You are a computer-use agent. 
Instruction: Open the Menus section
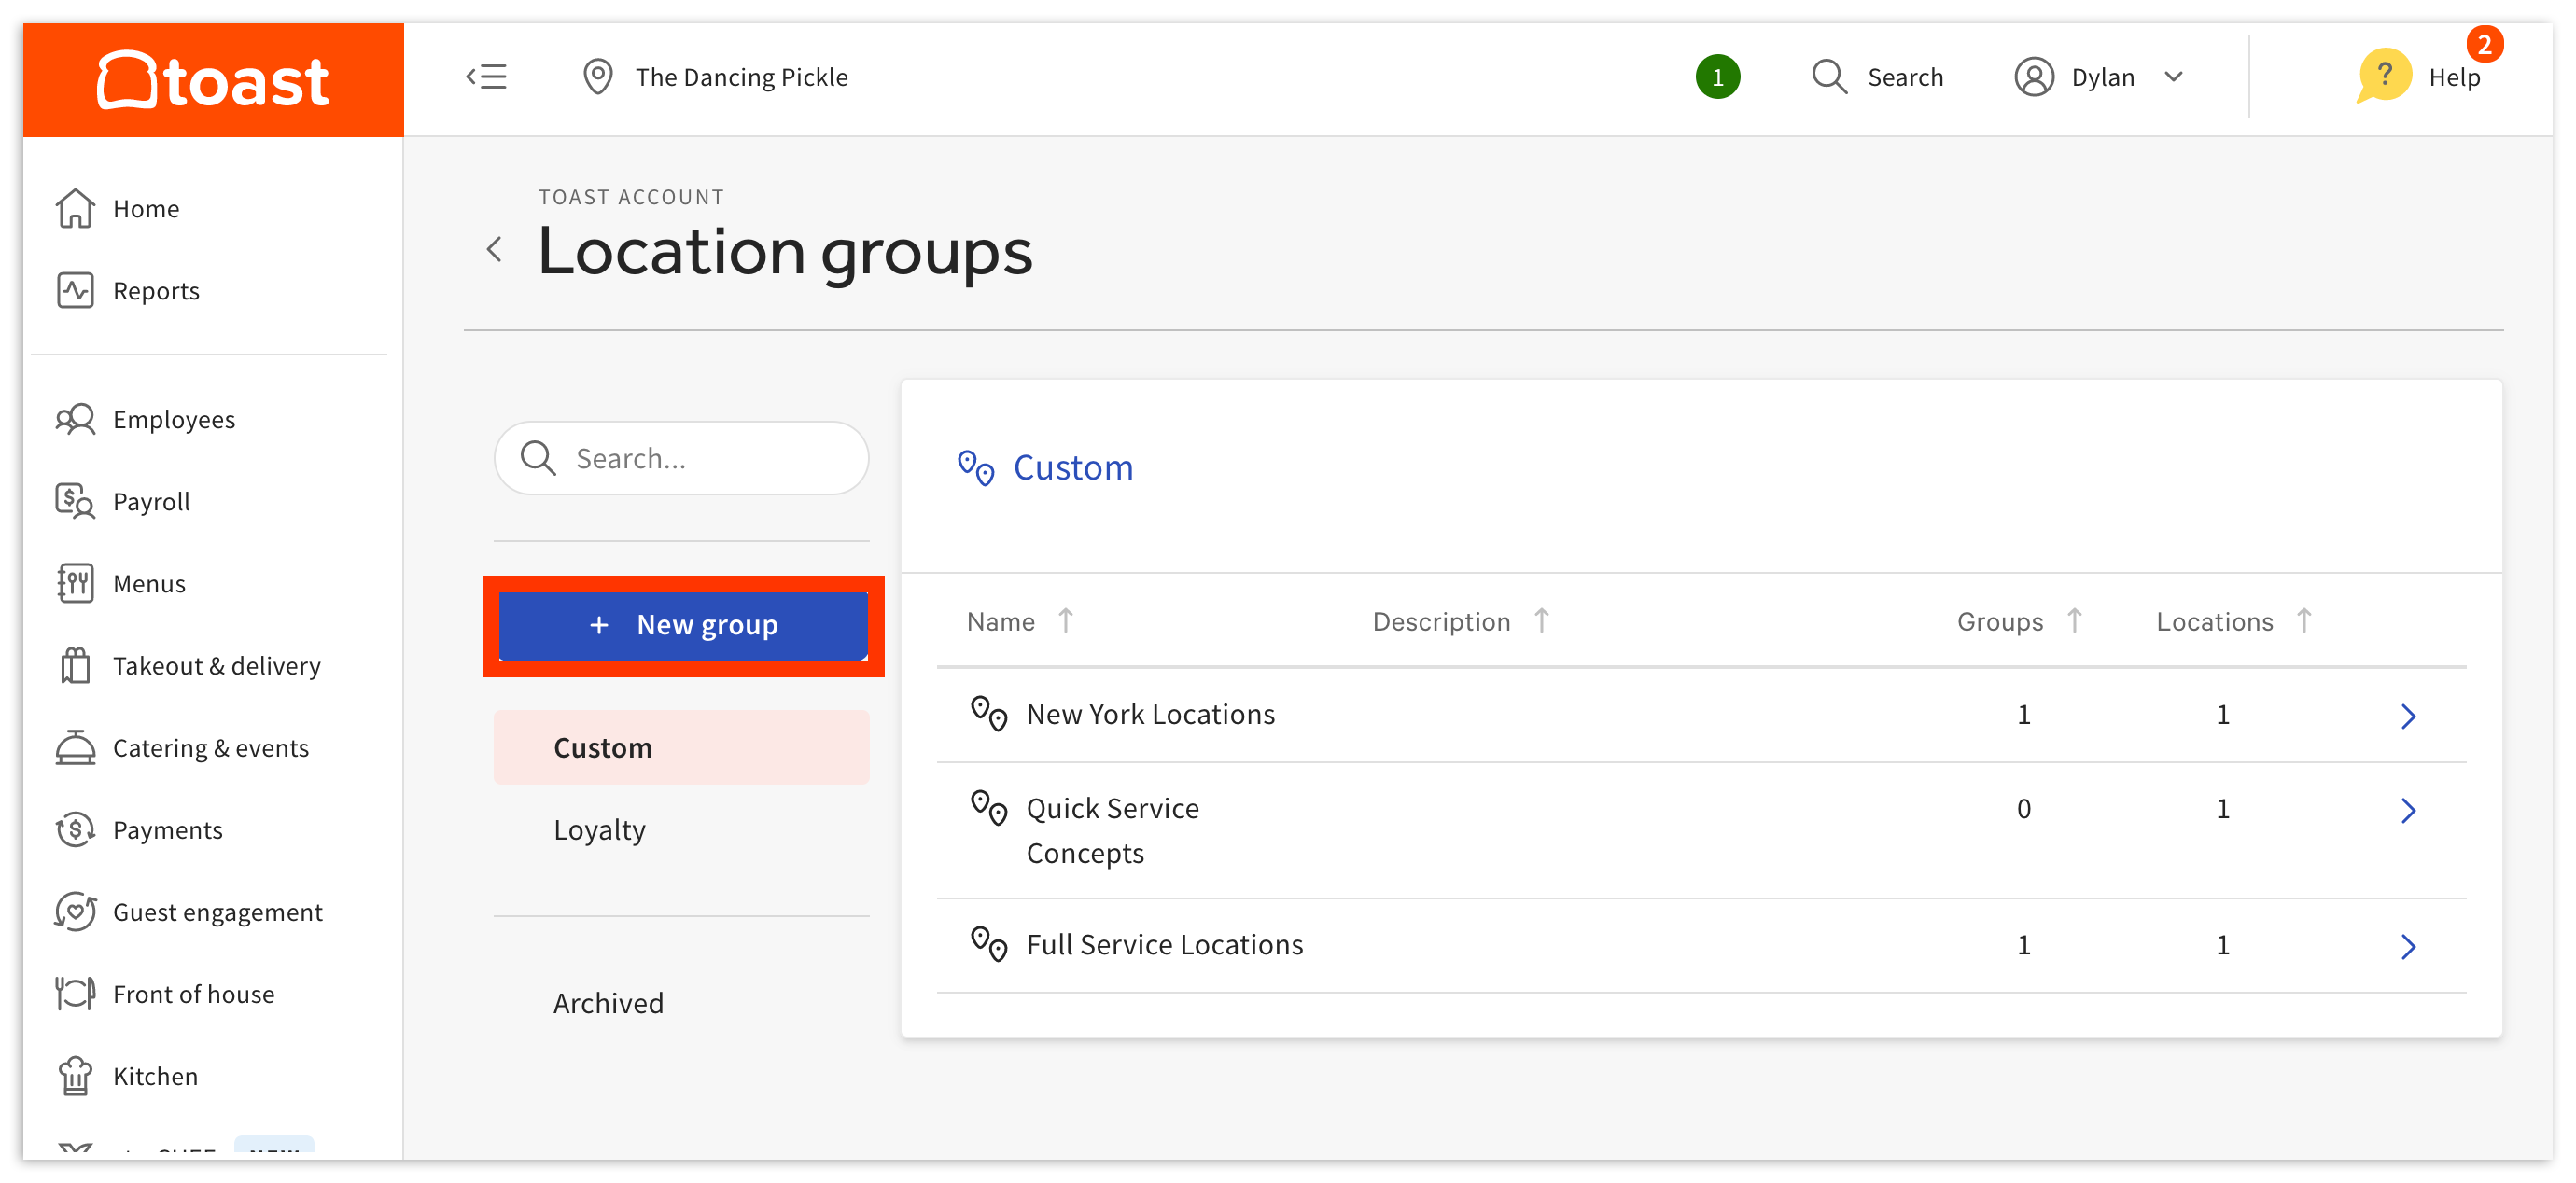click(x=148, y=583)
